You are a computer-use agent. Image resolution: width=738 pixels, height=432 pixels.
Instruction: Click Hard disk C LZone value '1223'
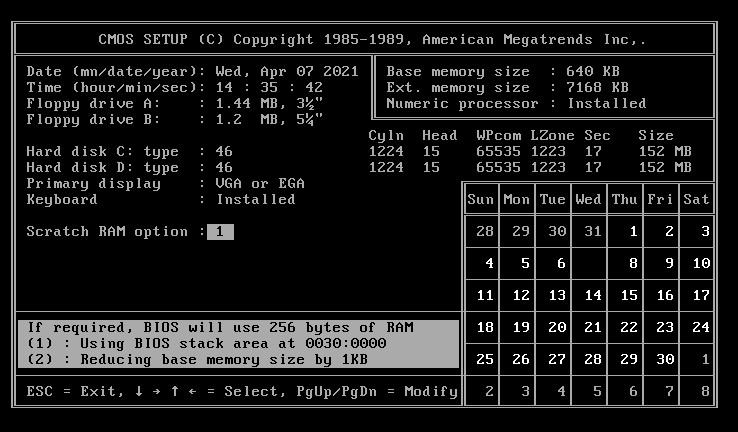pos(548,152)
